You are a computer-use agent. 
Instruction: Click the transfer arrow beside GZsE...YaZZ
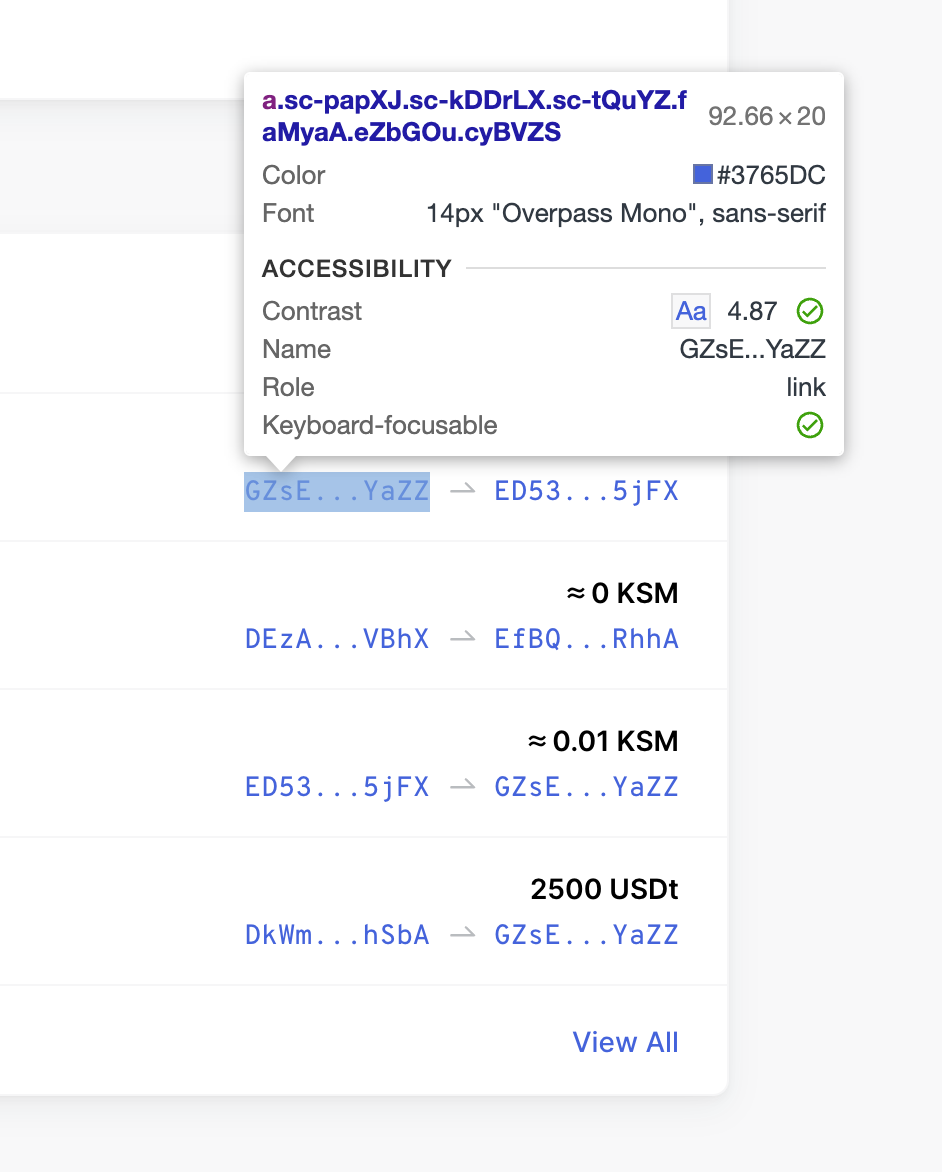(462, 490)
